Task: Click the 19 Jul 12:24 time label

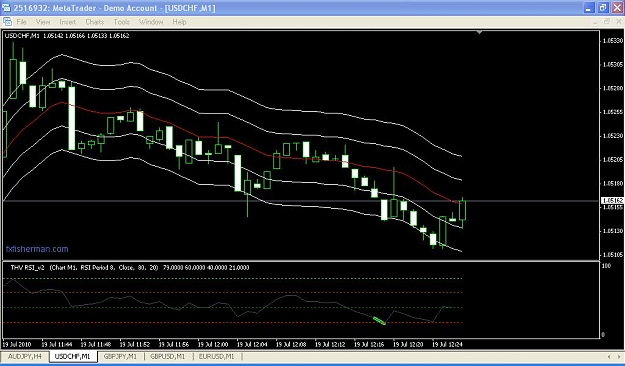Action: pos(448,344)
